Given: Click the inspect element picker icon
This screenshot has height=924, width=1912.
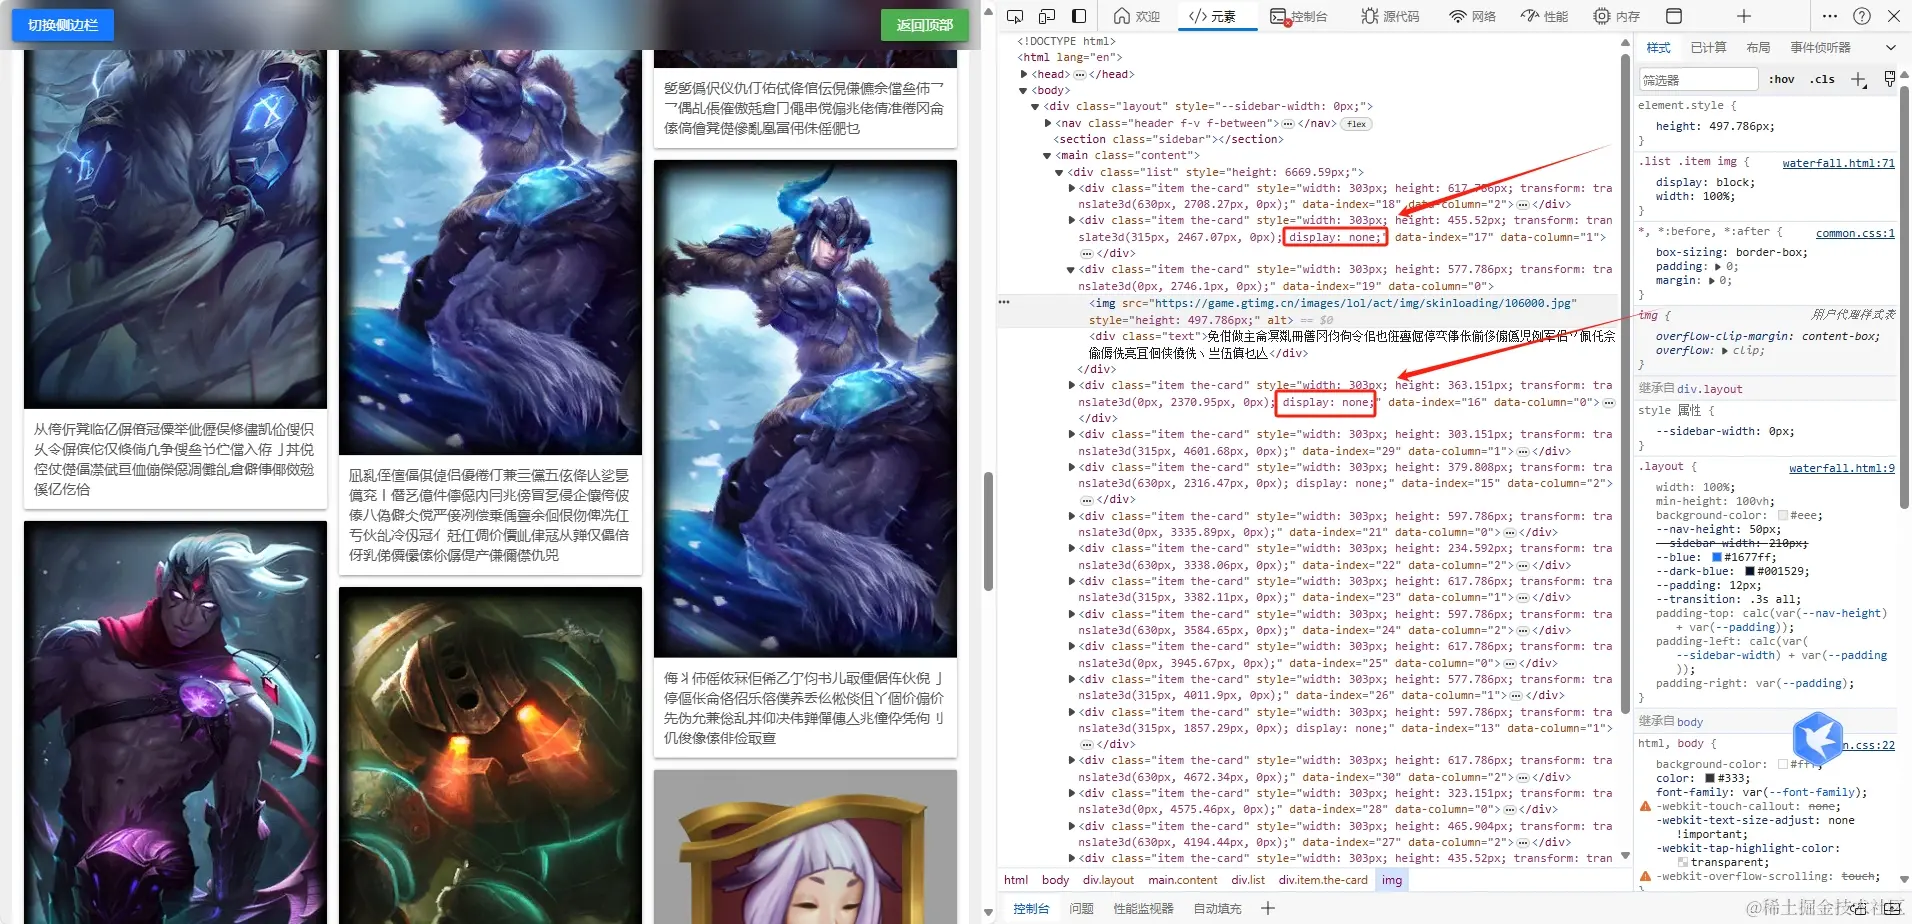Looking at the screenshot, I should (1015, 16).
